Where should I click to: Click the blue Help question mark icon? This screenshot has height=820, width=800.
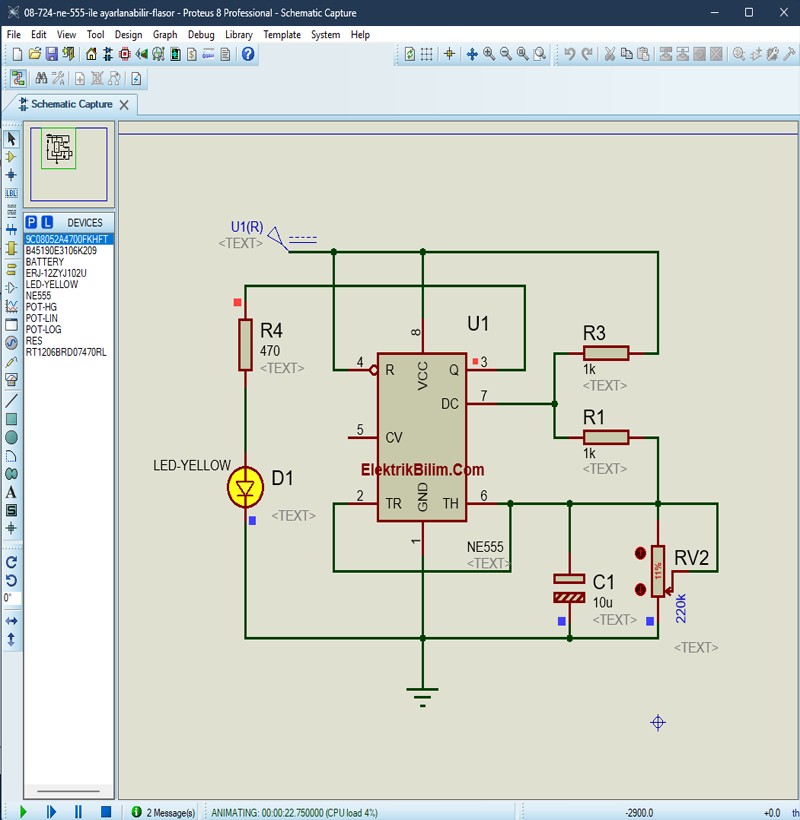click(248, 54)
